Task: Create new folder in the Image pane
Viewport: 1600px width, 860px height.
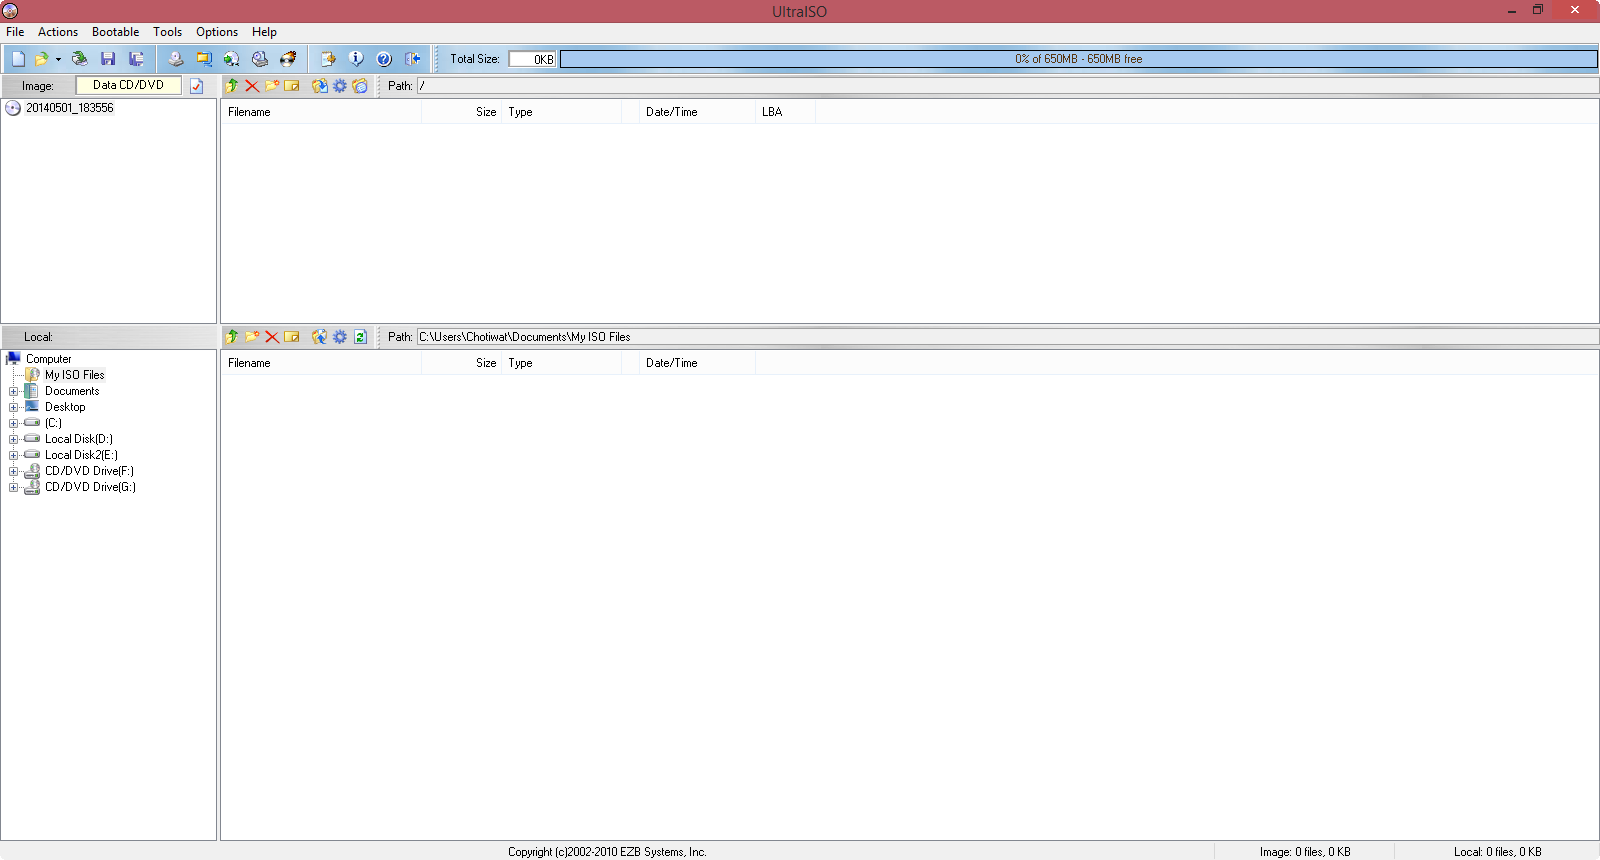Action: point(272,86)
